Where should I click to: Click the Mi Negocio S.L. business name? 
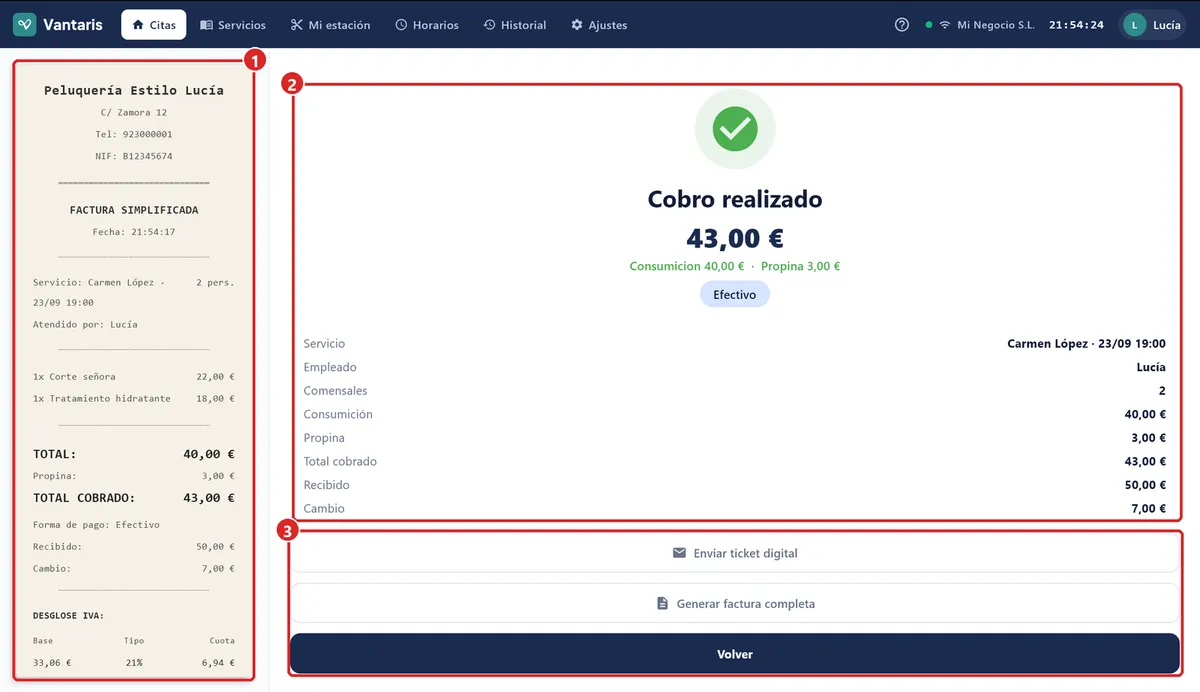click(x=996, y=25)
